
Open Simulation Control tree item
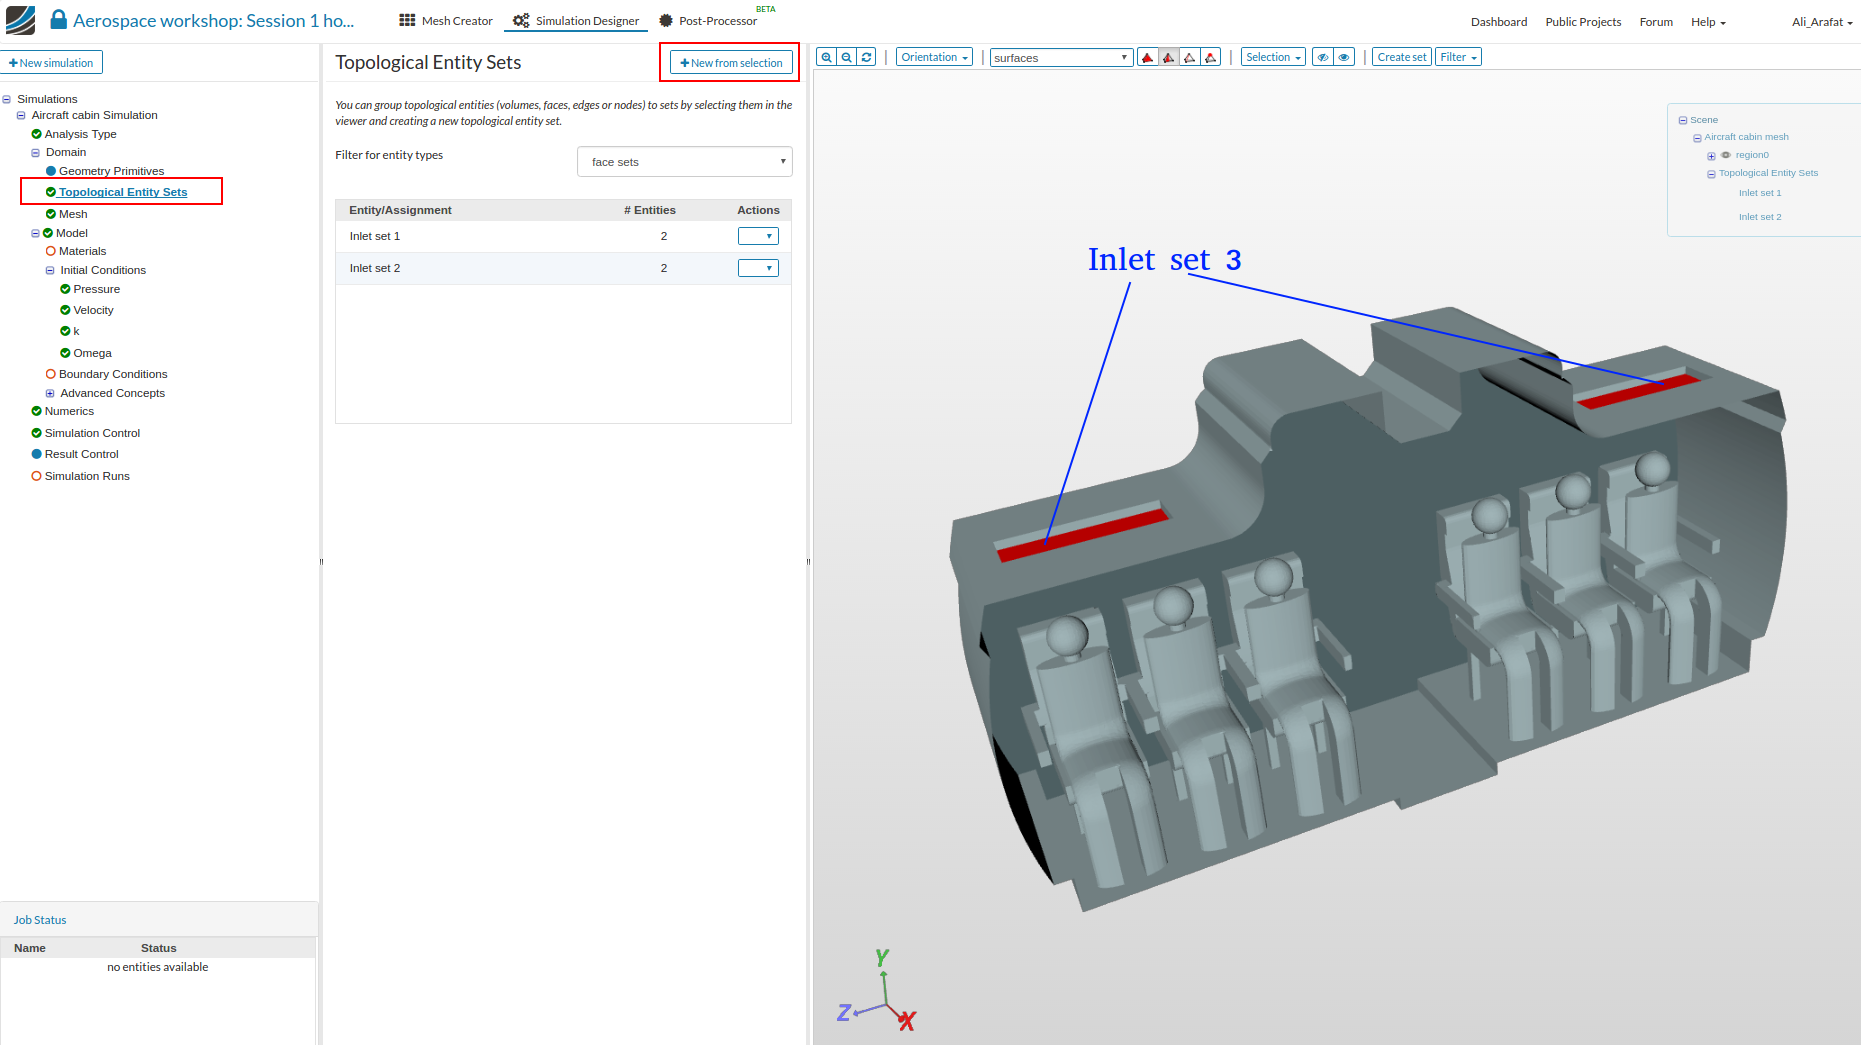pyautogui.click(x=92, y=433)
